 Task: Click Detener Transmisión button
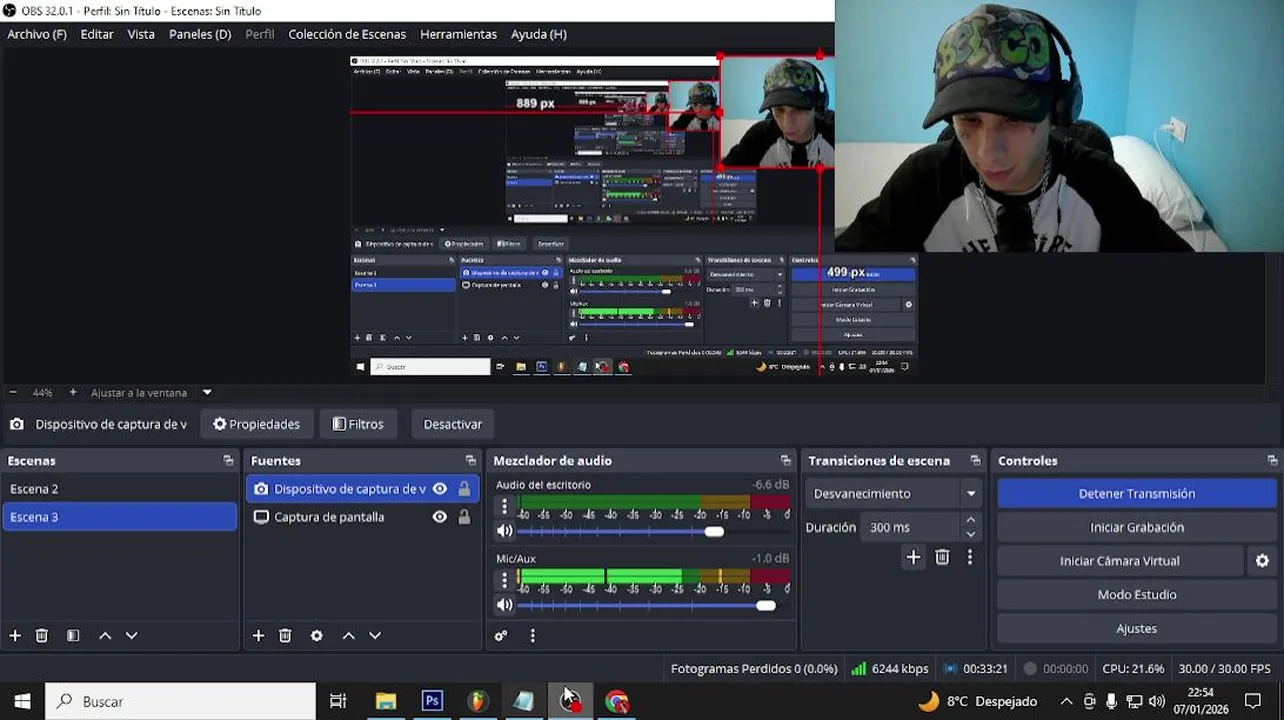click(x=1136, y=494)
